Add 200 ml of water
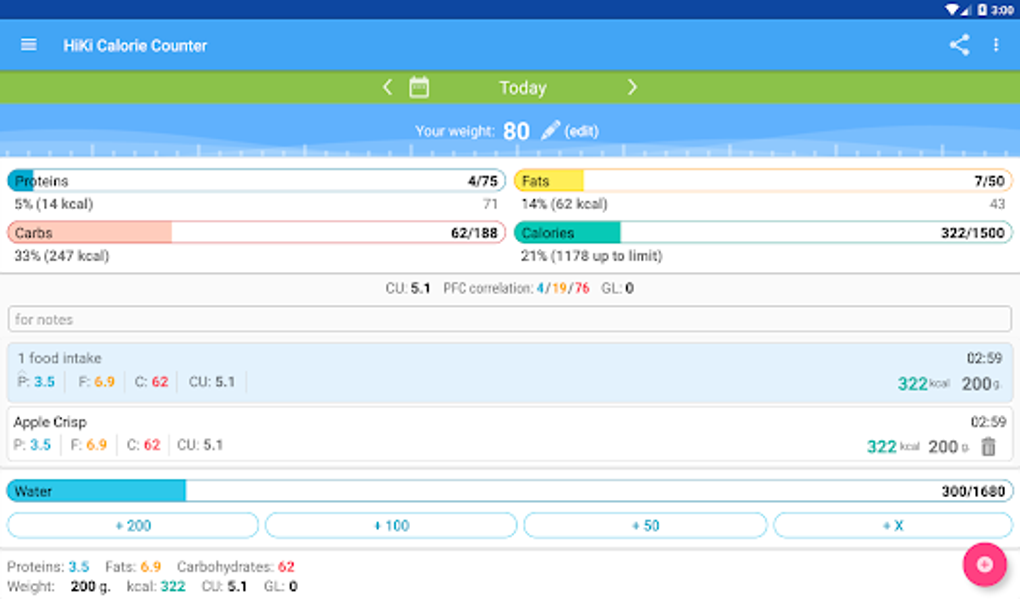This screenshot has width=1020, height=599. tap(133, 526)
